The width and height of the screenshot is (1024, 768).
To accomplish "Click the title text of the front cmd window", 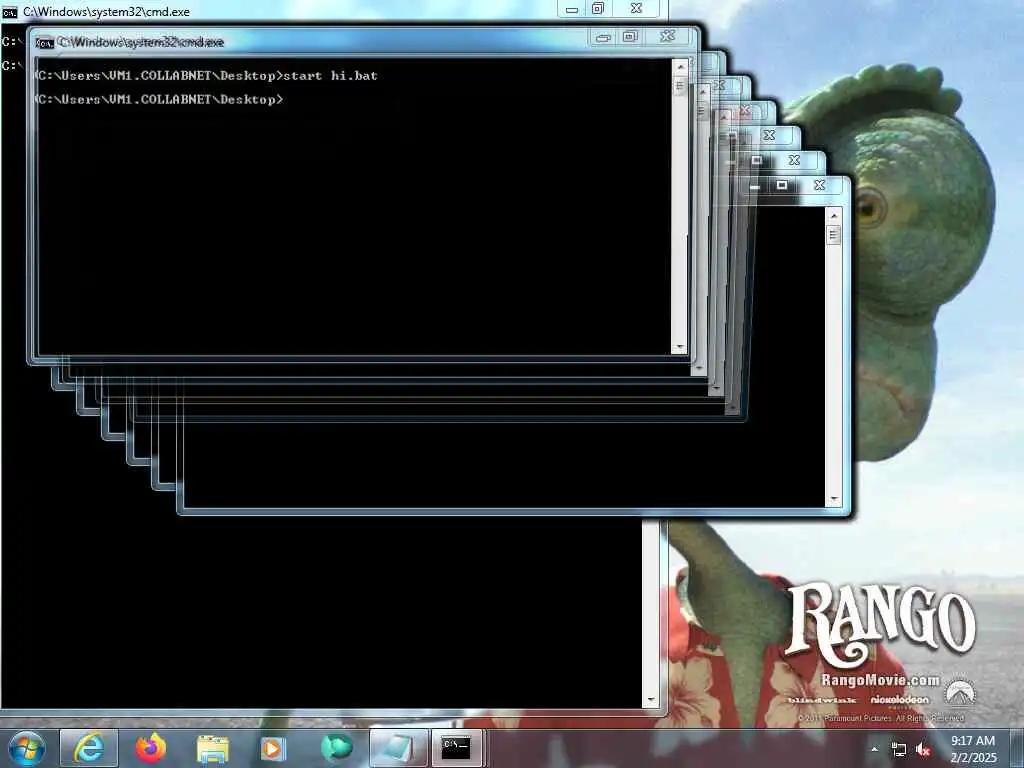I will point(142,42).
